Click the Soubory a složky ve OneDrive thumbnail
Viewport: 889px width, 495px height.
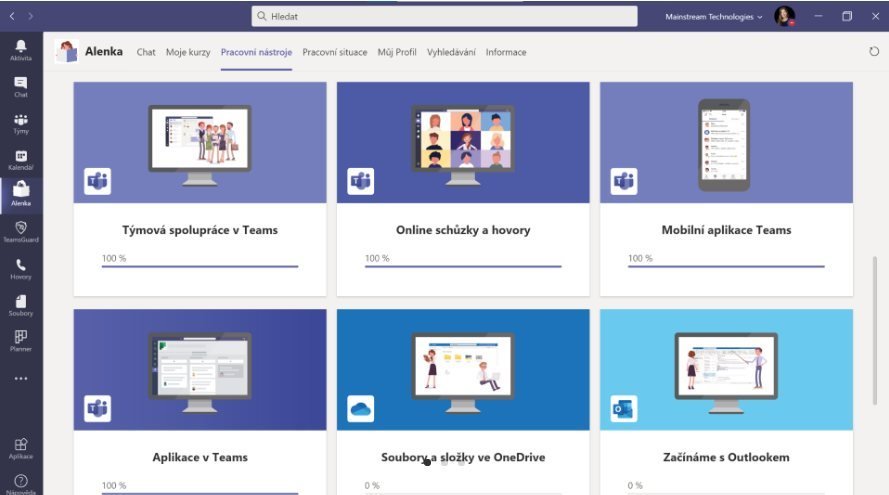(x=463, y=370)
